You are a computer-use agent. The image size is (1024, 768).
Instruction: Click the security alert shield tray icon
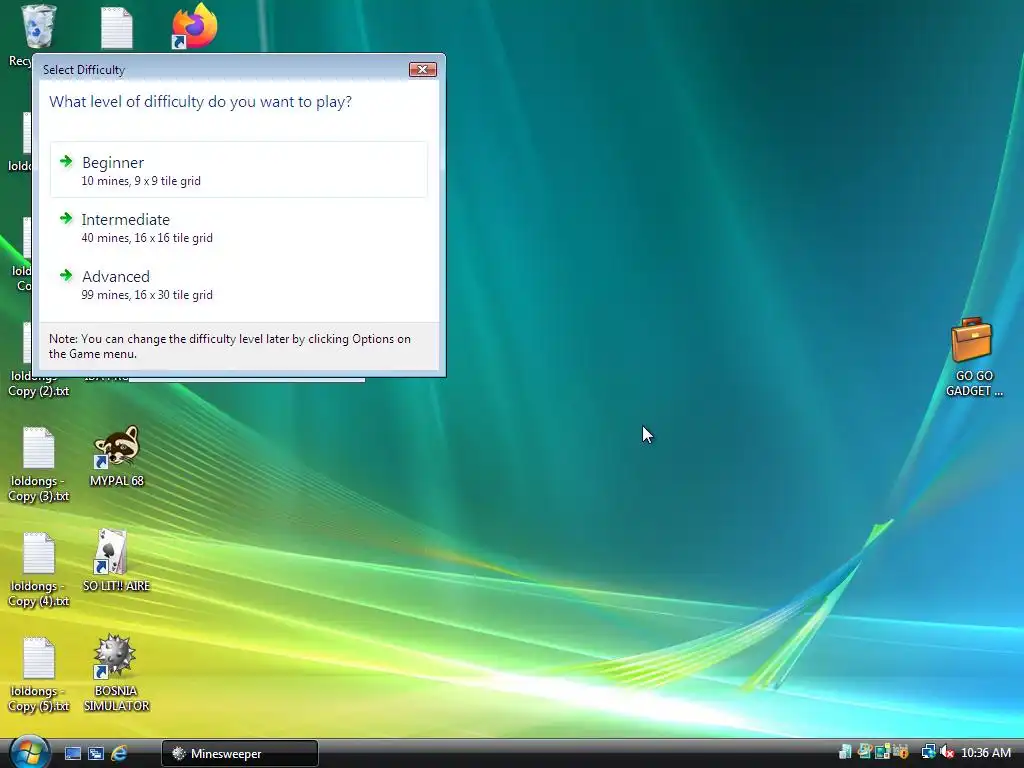click(901, 752)
